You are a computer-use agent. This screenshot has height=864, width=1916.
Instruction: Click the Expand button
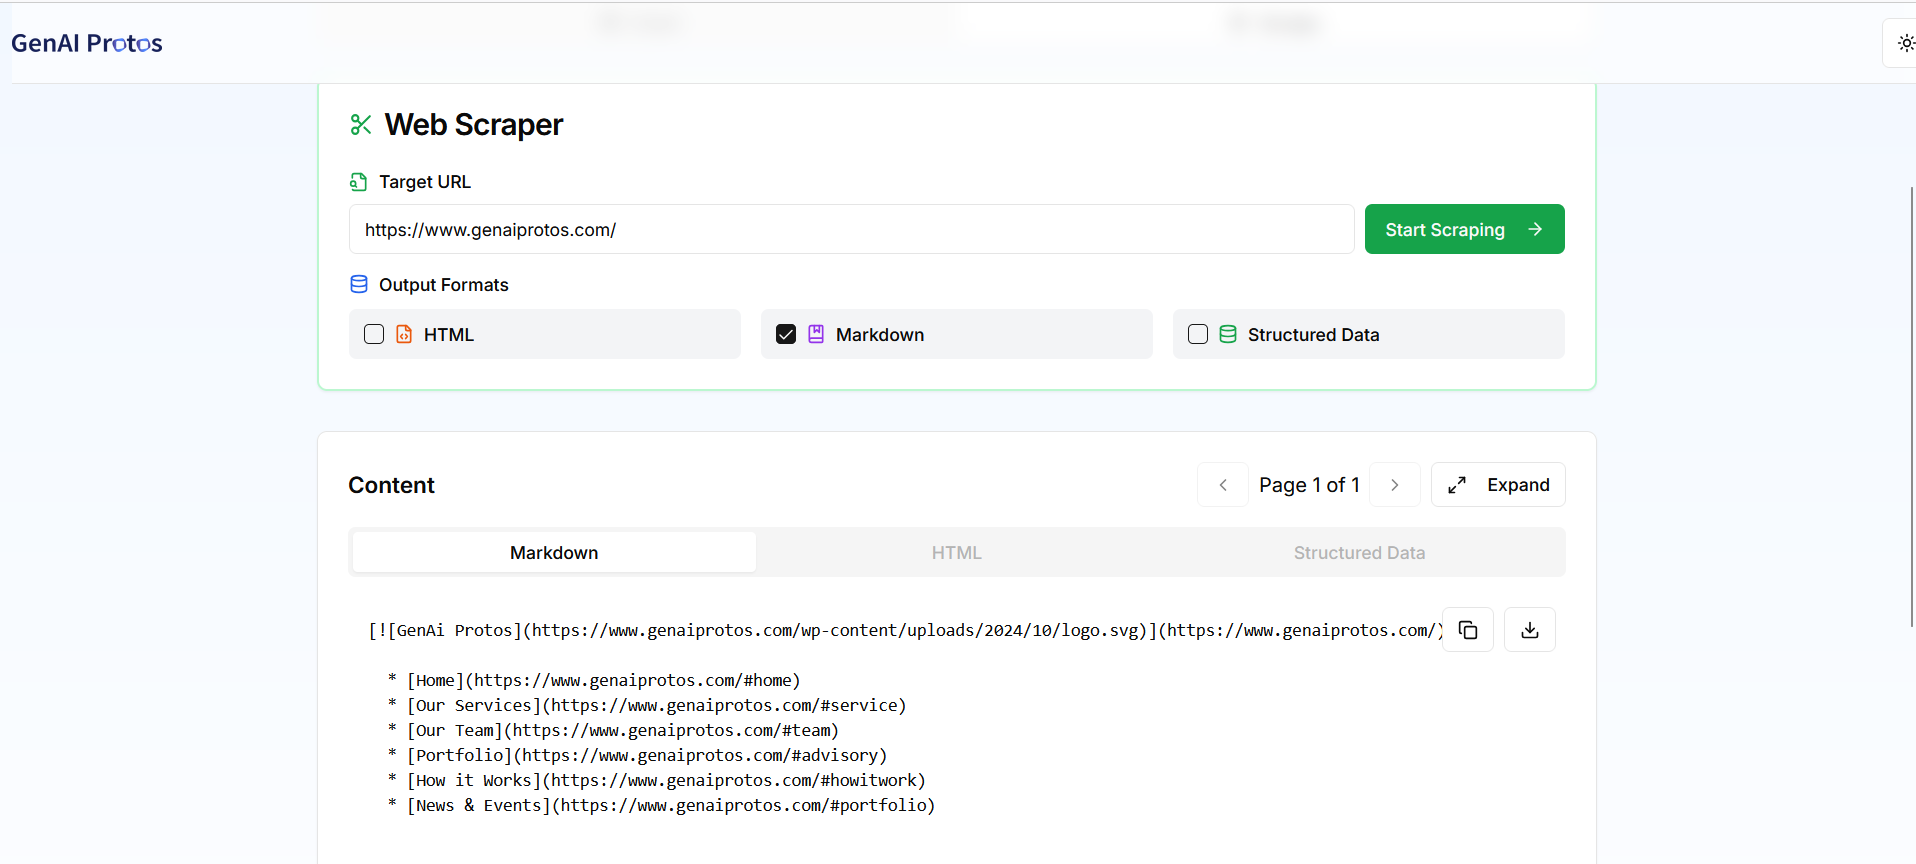pyautogui.click(x=1498, y=485)
